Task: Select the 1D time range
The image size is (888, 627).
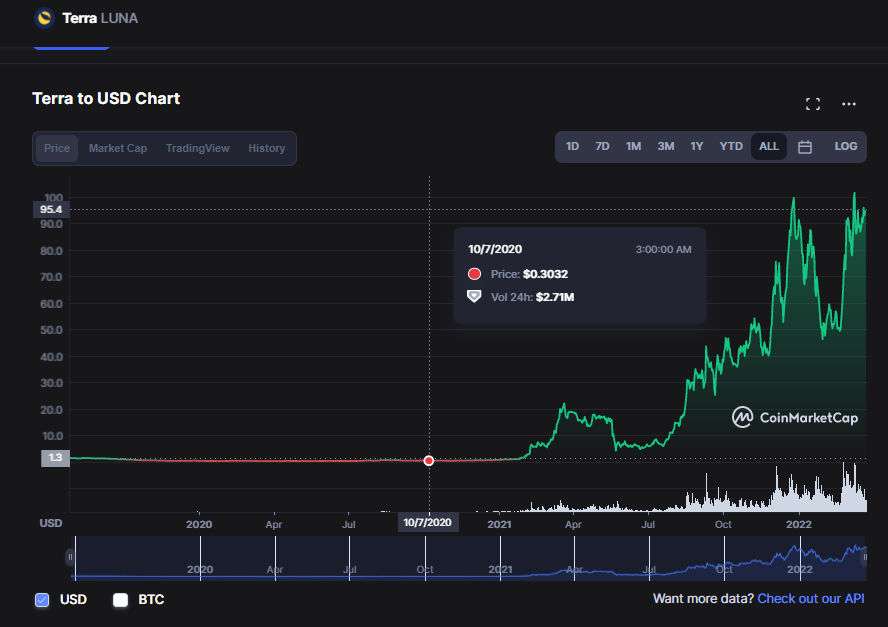Action: [x=572, y=146]
